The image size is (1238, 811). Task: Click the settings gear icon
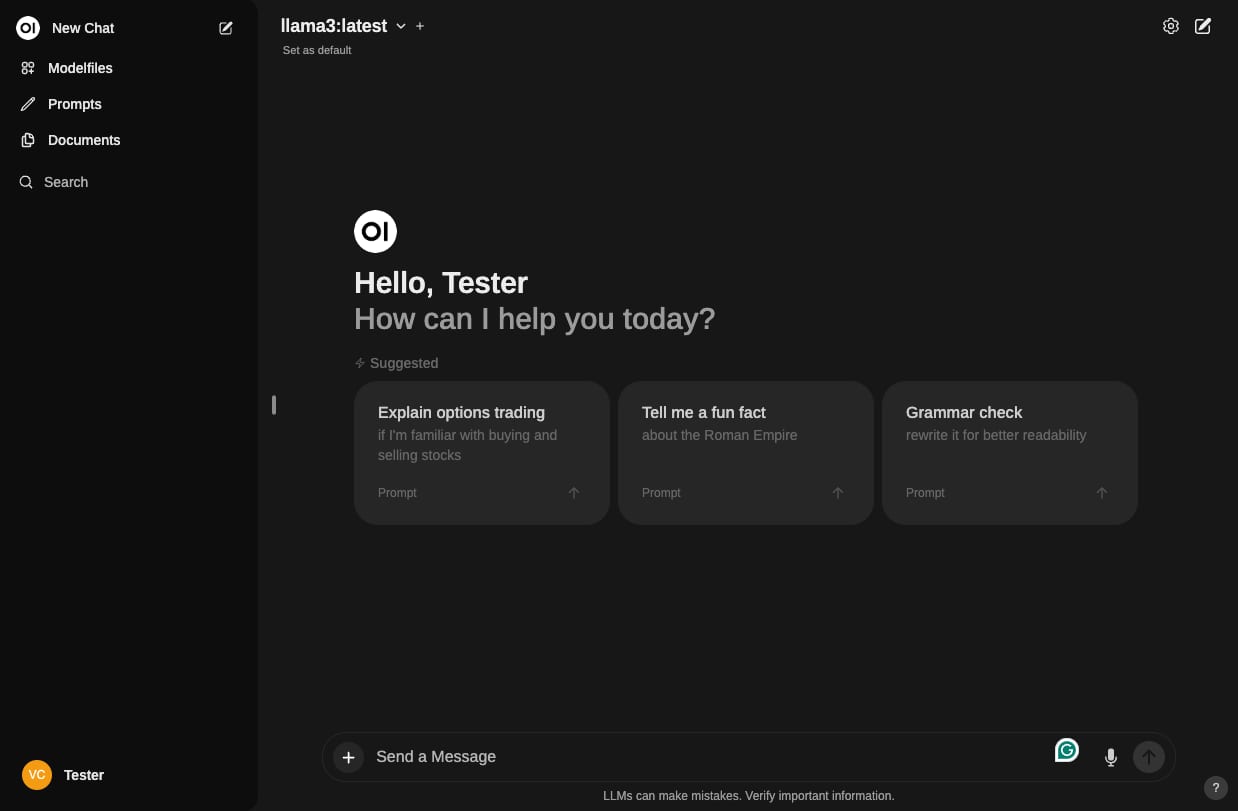[x=1170, y=26]
